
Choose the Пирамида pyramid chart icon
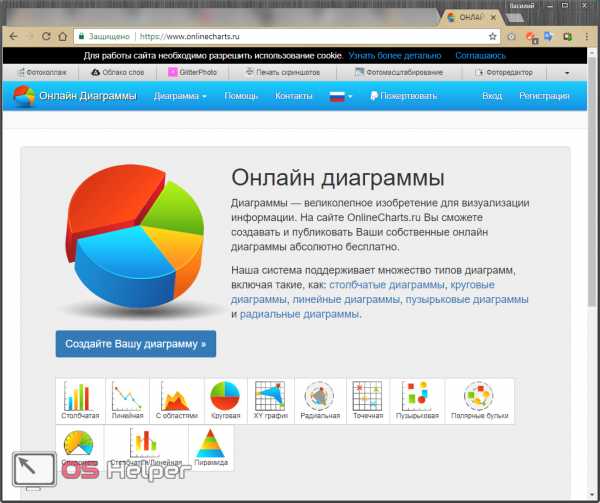click(x=211, y=448)
